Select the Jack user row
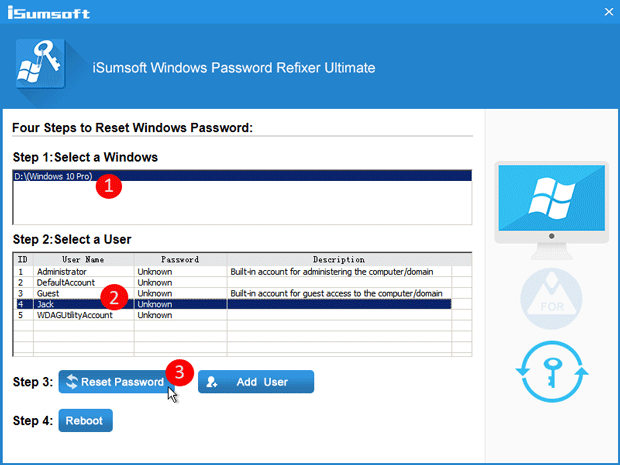 pyautogui.click(x=233, y=304)
